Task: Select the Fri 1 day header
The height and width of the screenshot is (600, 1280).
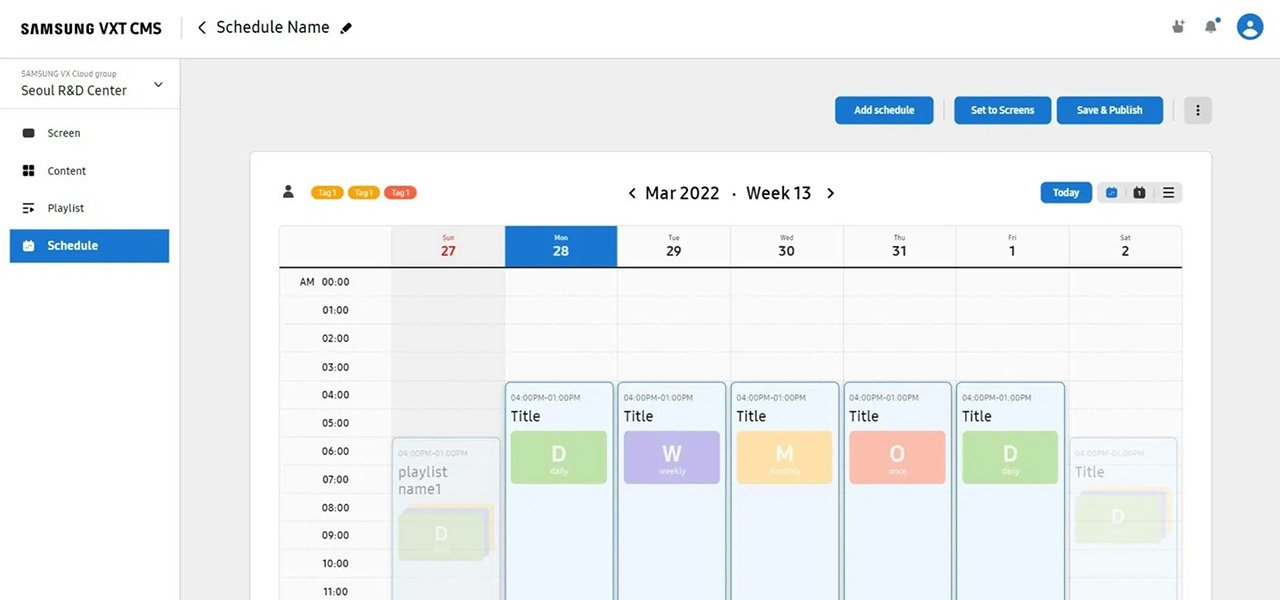Action: [x=1012, y=246]
